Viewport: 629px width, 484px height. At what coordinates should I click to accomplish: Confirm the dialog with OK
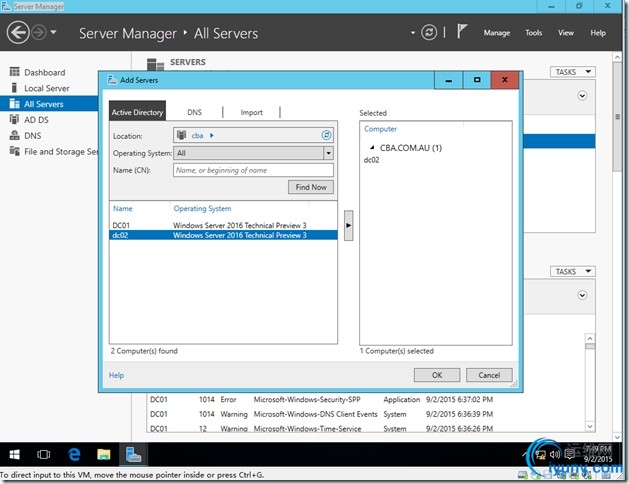(x=437, y=375)
